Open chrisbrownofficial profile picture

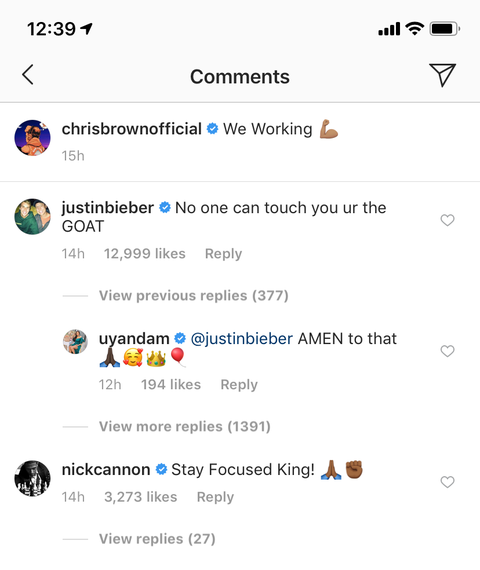pos(32,138)
